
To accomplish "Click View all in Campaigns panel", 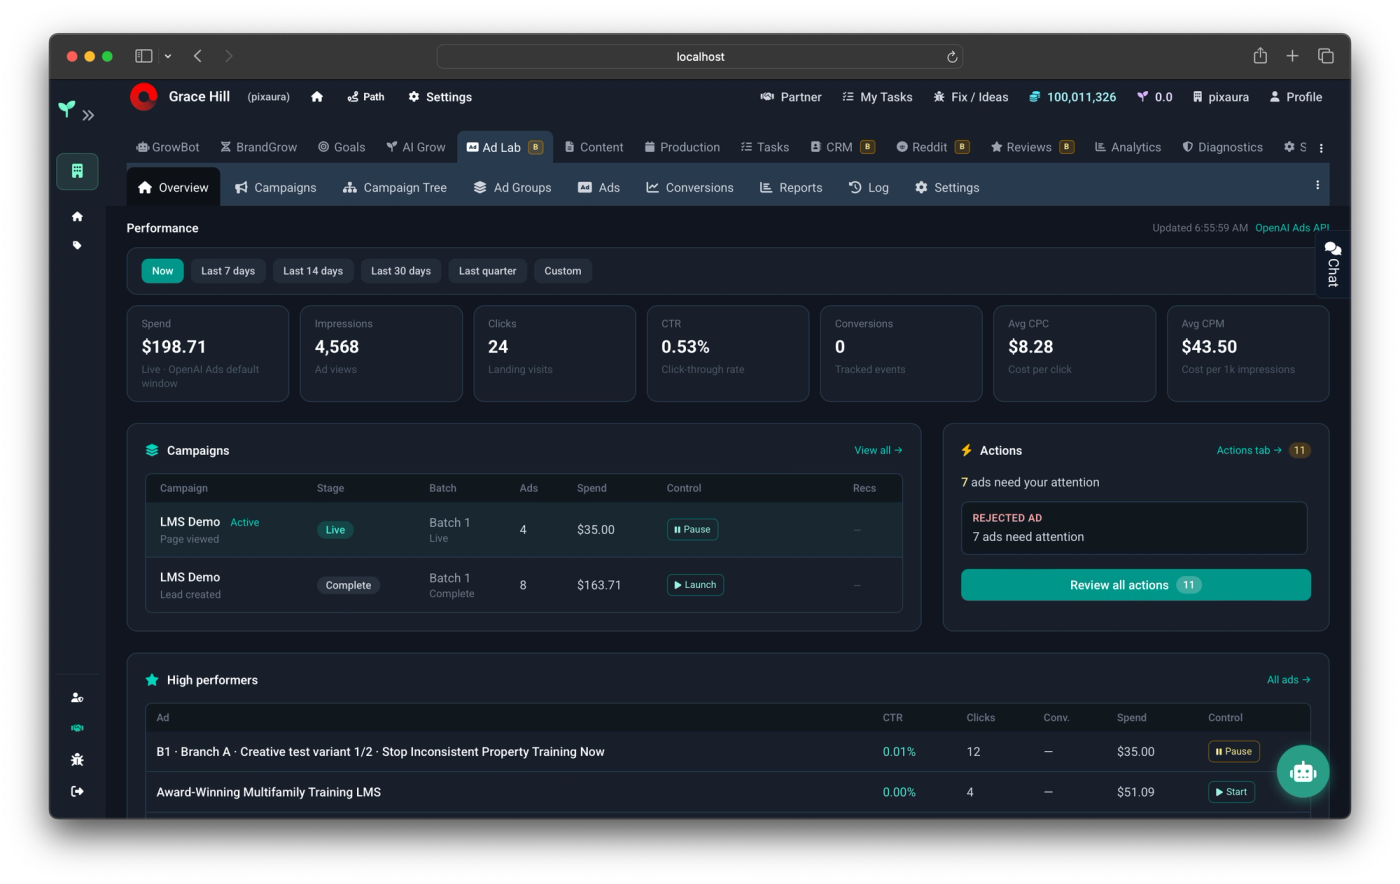I will [878, 450].
